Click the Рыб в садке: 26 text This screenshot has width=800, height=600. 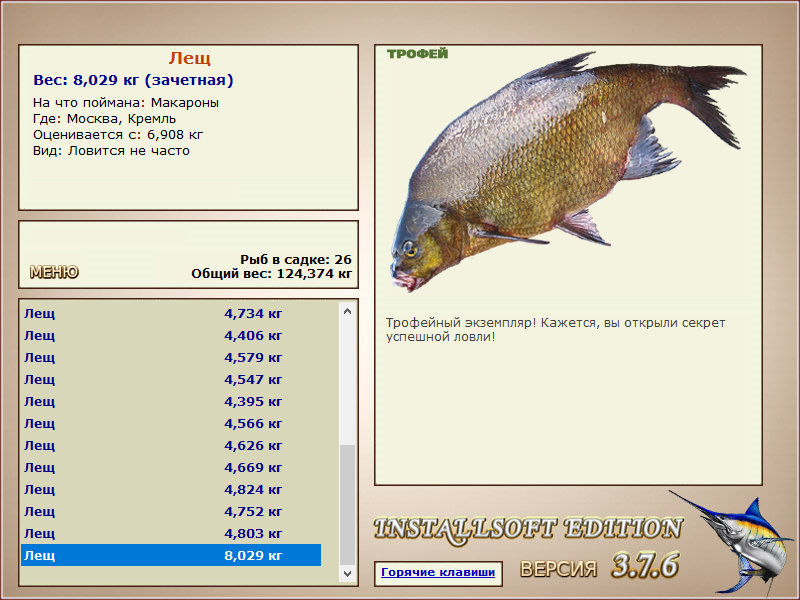click(x=296, y=260)
